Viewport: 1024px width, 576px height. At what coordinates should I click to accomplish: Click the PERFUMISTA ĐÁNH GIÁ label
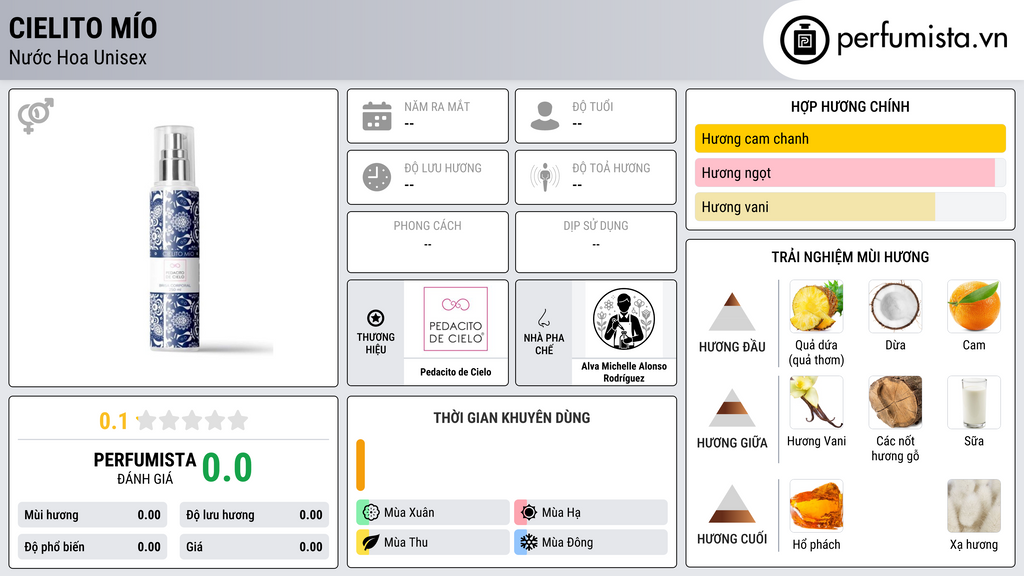[x=145, y=468]
